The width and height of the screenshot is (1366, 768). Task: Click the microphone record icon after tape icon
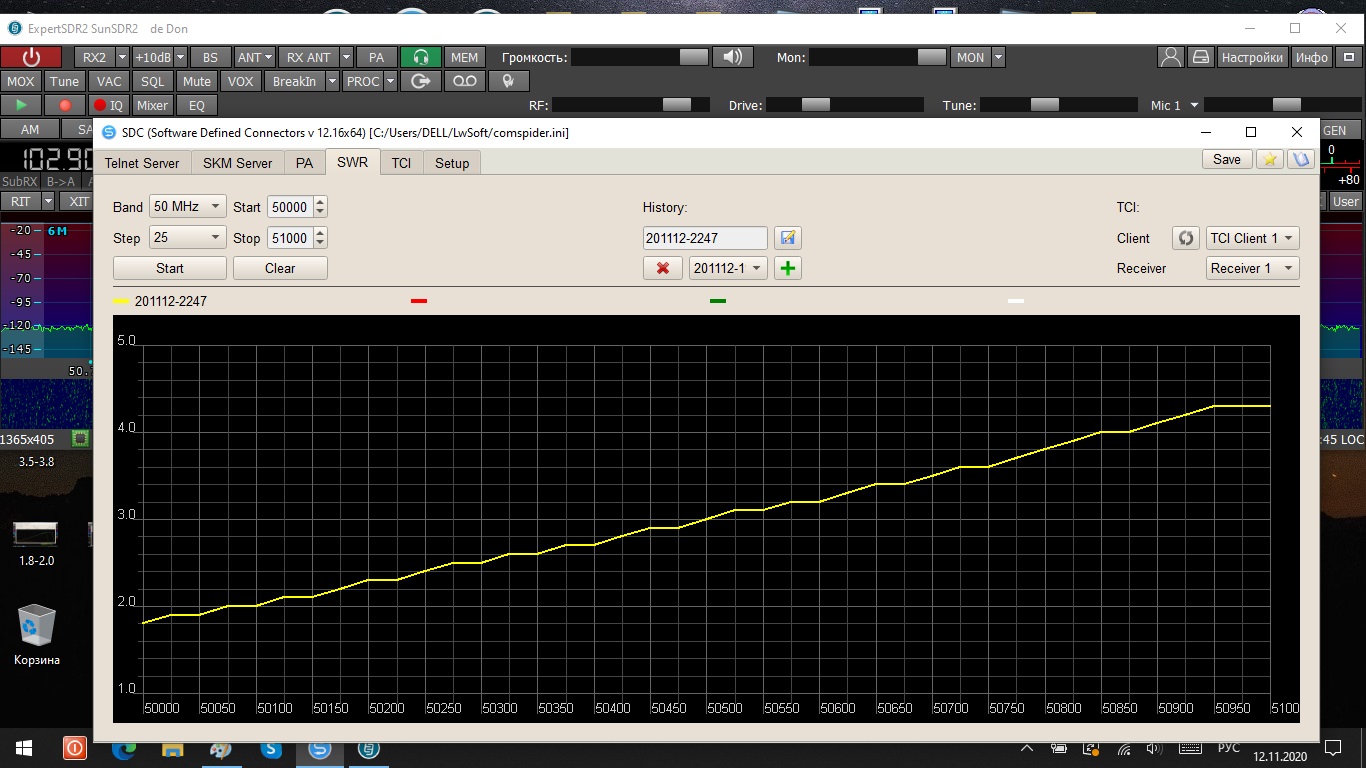pos(509,81)
